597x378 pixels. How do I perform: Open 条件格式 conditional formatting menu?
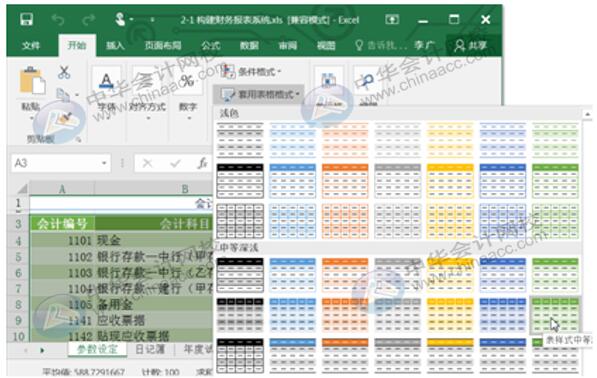(251, 71)
